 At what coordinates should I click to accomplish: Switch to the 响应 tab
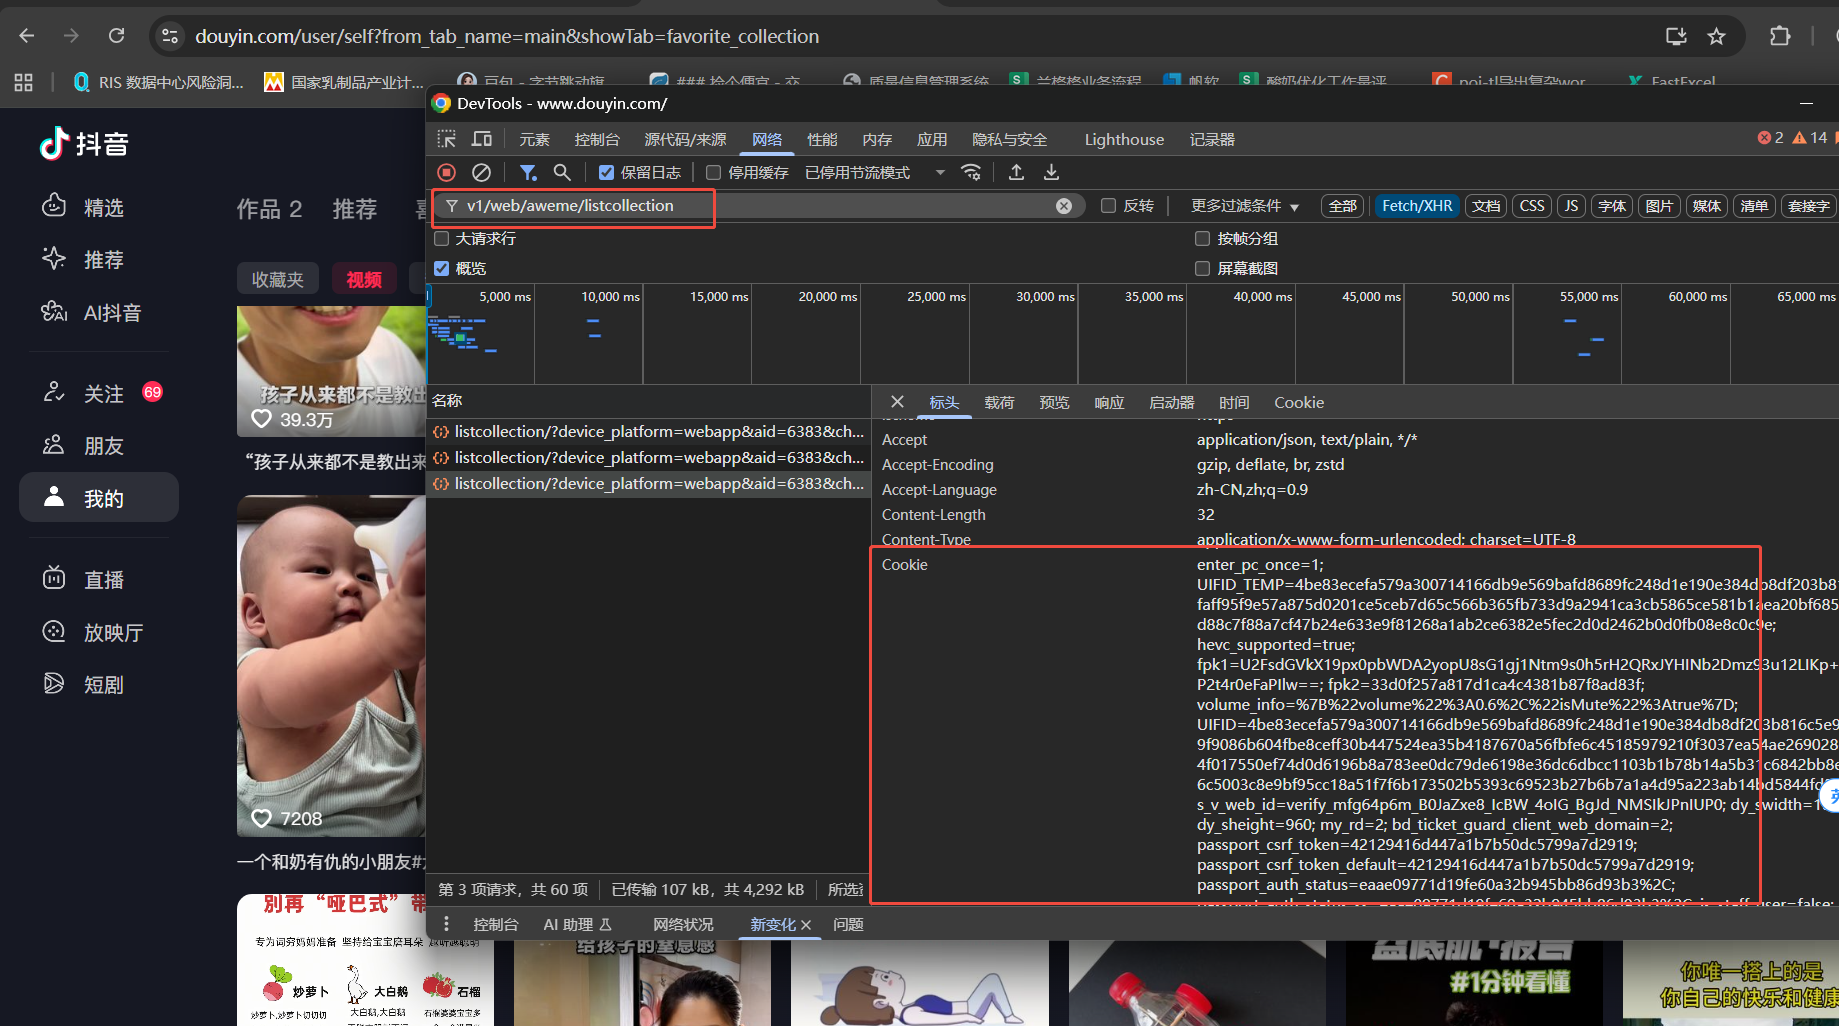point(1109,402)
